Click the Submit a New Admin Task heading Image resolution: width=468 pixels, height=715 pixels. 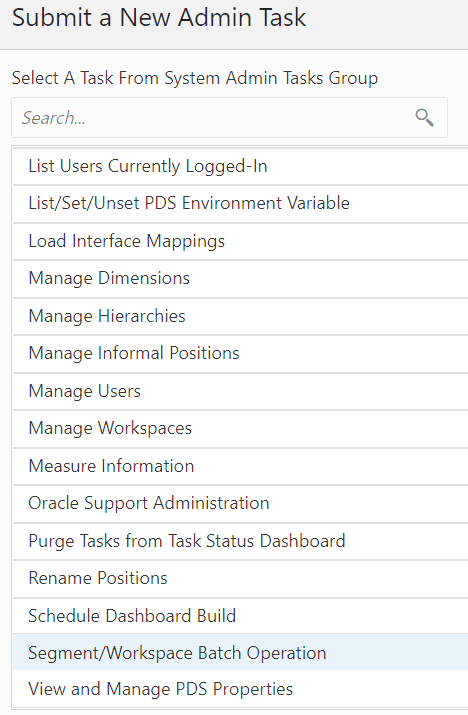[x=159, y=18]
